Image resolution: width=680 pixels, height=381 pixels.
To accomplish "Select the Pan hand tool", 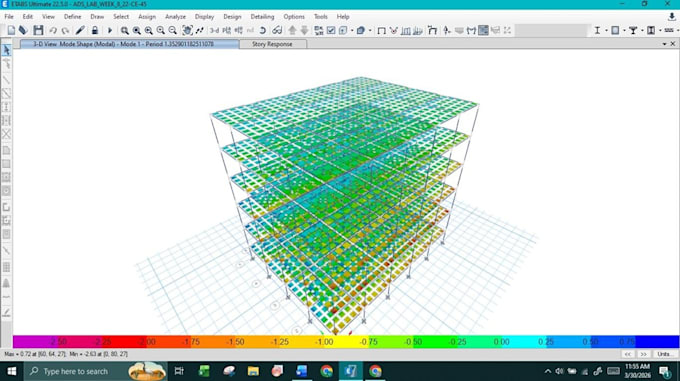I will point(187,30).
